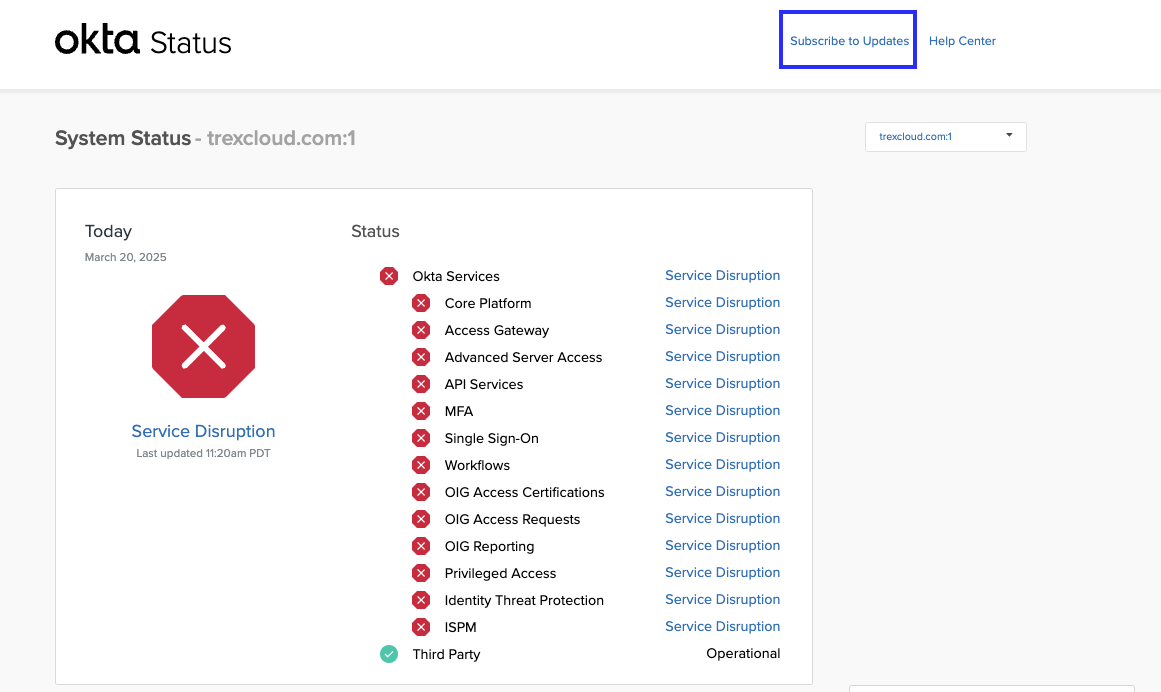Click the Today heading
This screenshot has width=1161, height=692.
(108, 232)
